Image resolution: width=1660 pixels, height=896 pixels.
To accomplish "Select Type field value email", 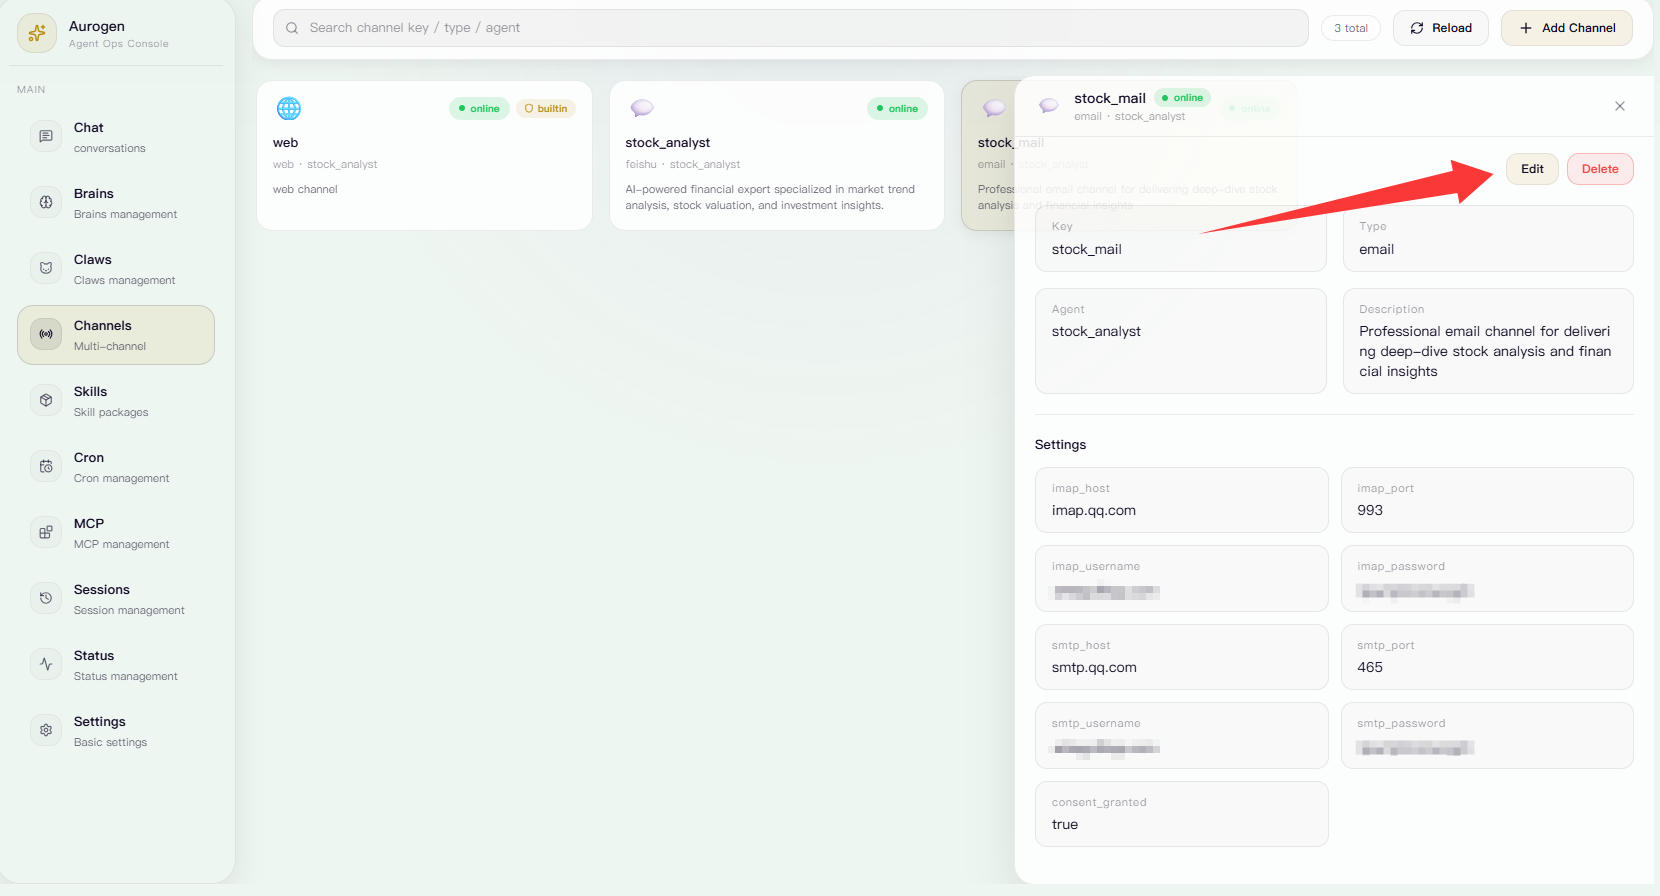I will click(x=1377, y=249).
